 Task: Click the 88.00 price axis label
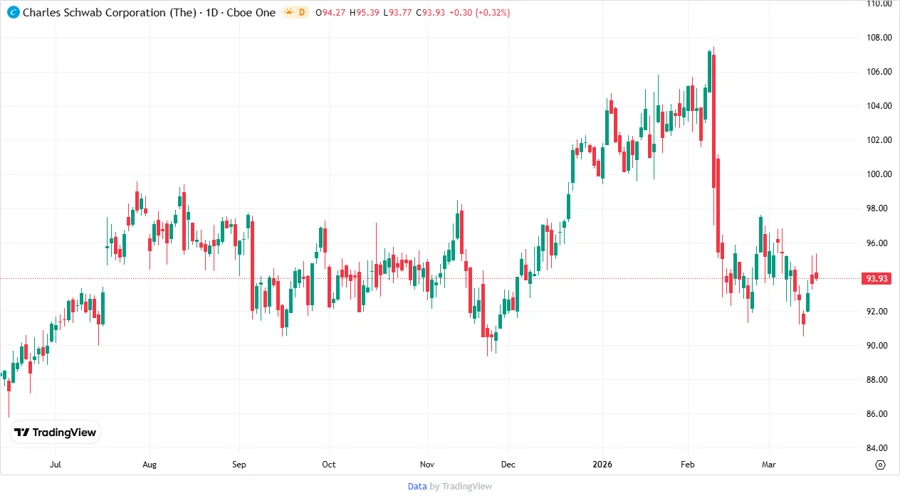tap(879, 380)
